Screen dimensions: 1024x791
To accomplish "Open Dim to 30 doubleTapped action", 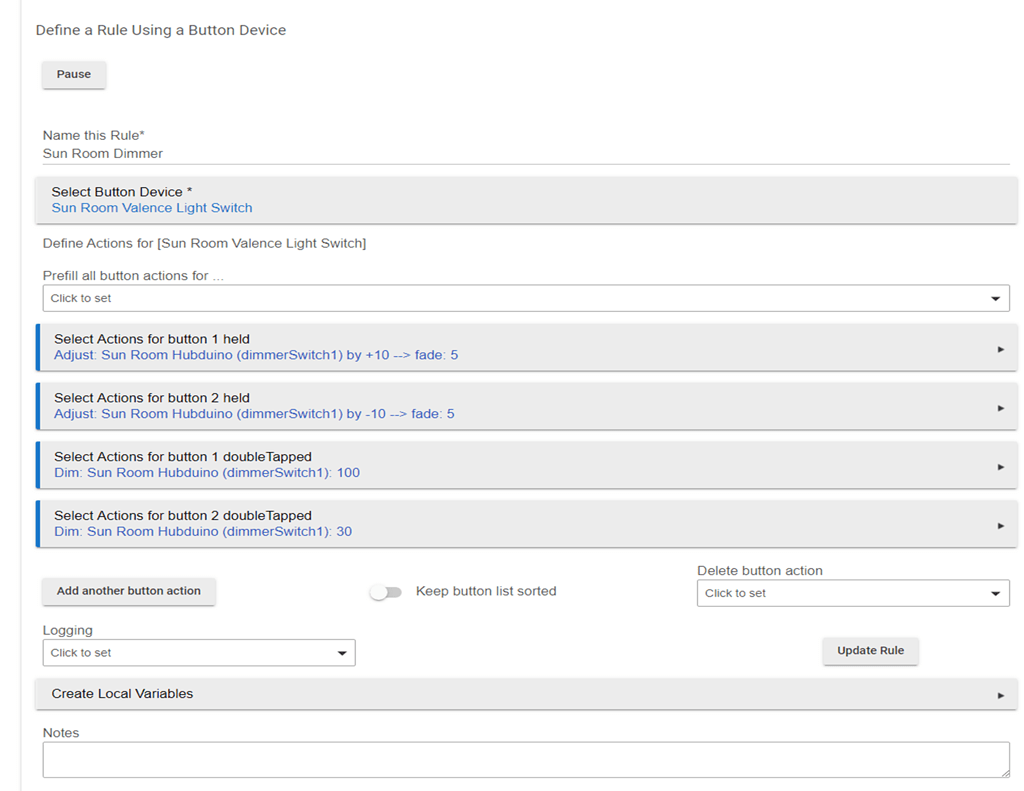I will click(203, 531).
